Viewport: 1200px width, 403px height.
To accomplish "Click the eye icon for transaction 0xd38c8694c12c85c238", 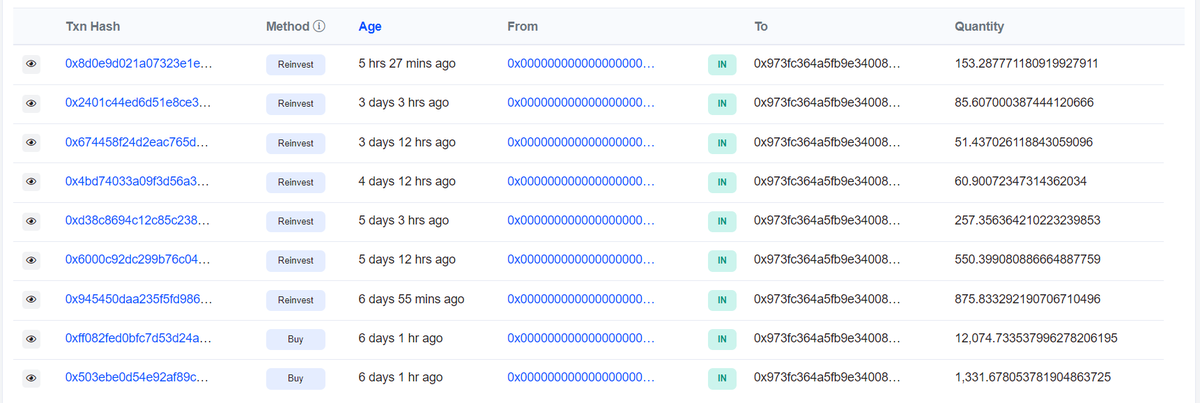I will click(31, 221).
